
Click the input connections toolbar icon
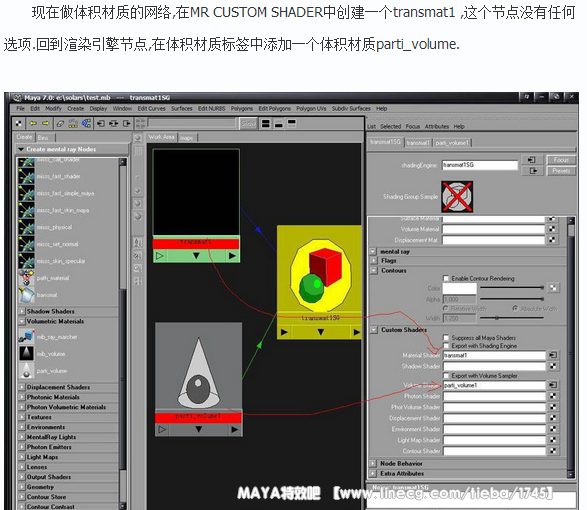[x=101, y=123]
